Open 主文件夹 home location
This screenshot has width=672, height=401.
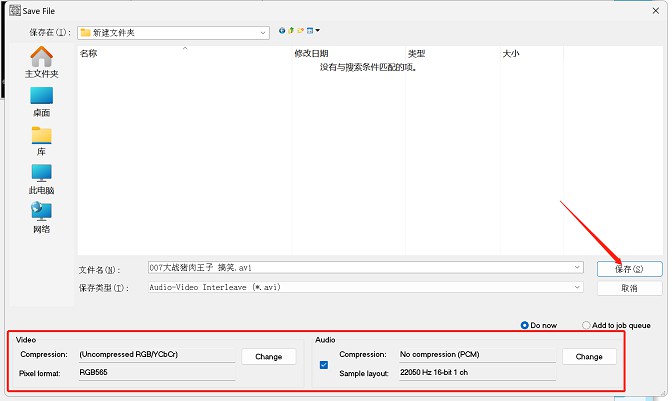[x=41, y=62]
